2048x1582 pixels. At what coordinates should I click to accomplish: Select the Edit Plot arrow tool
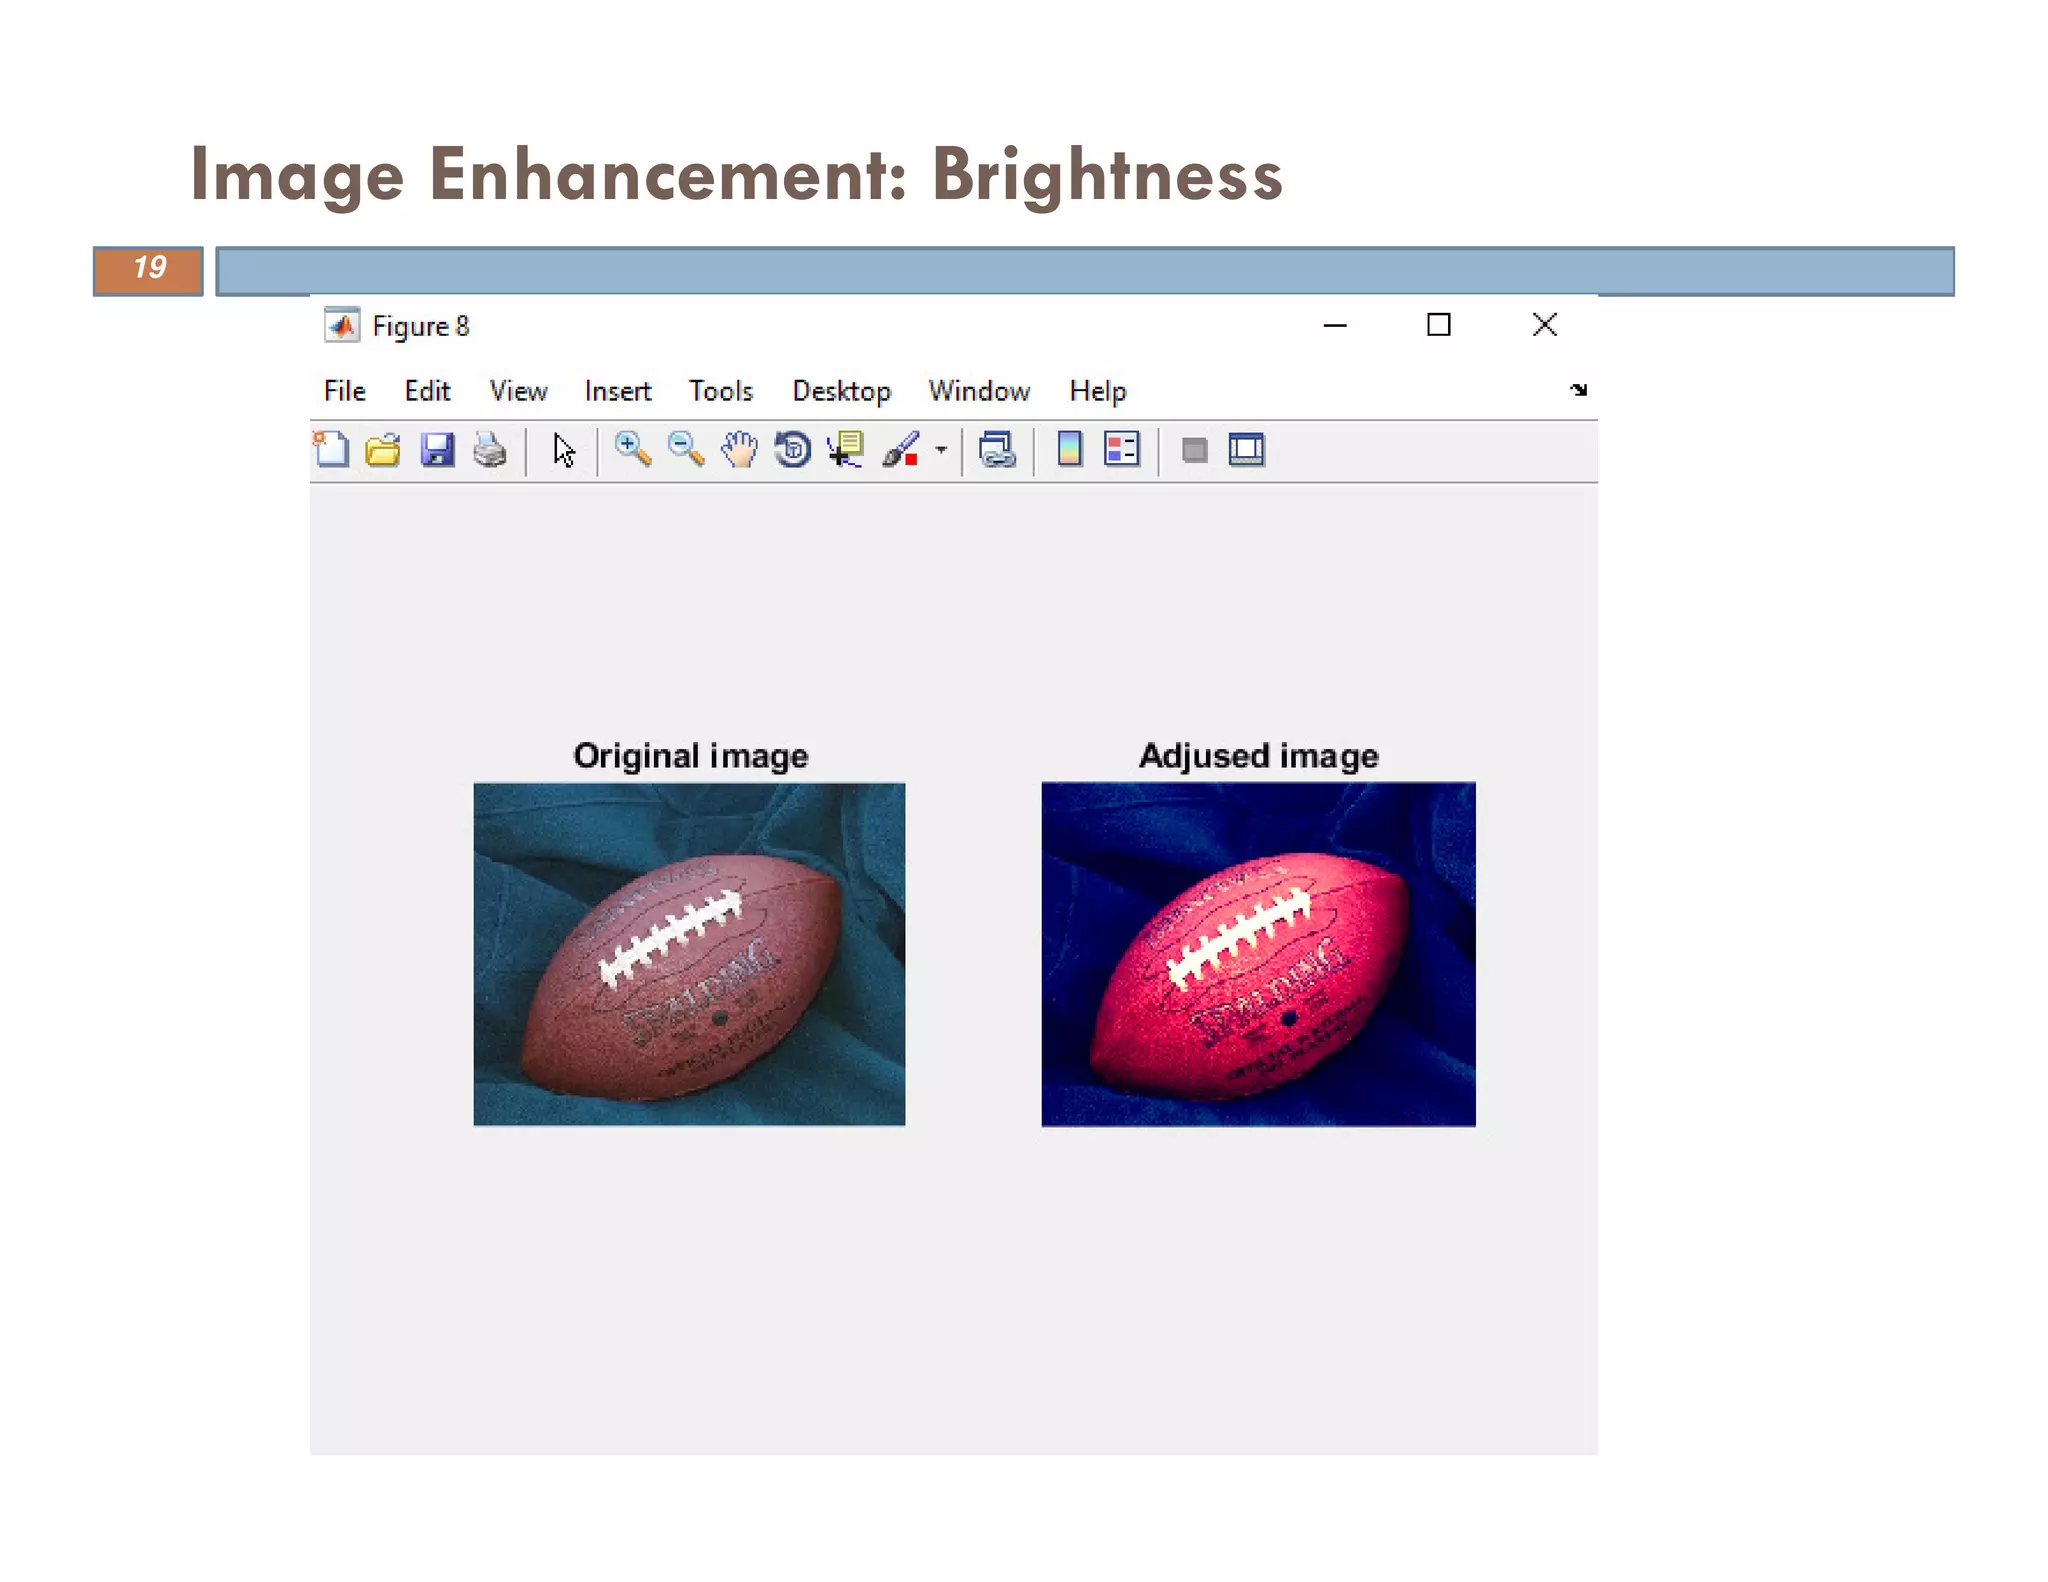(x=564, y=451)
